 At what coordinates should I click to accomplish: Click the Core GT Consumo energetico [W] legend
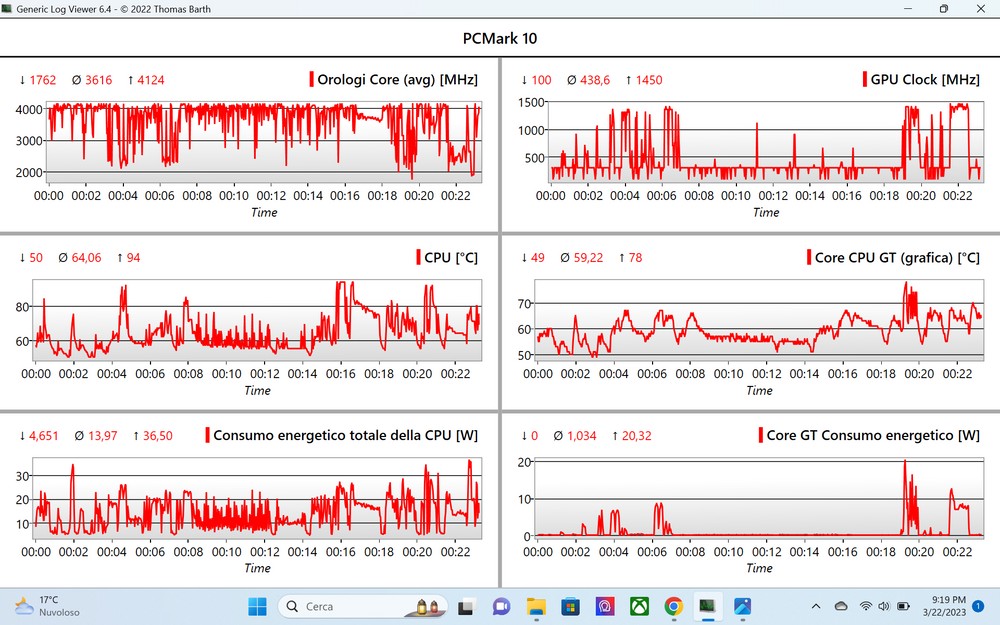pos(869,436)
